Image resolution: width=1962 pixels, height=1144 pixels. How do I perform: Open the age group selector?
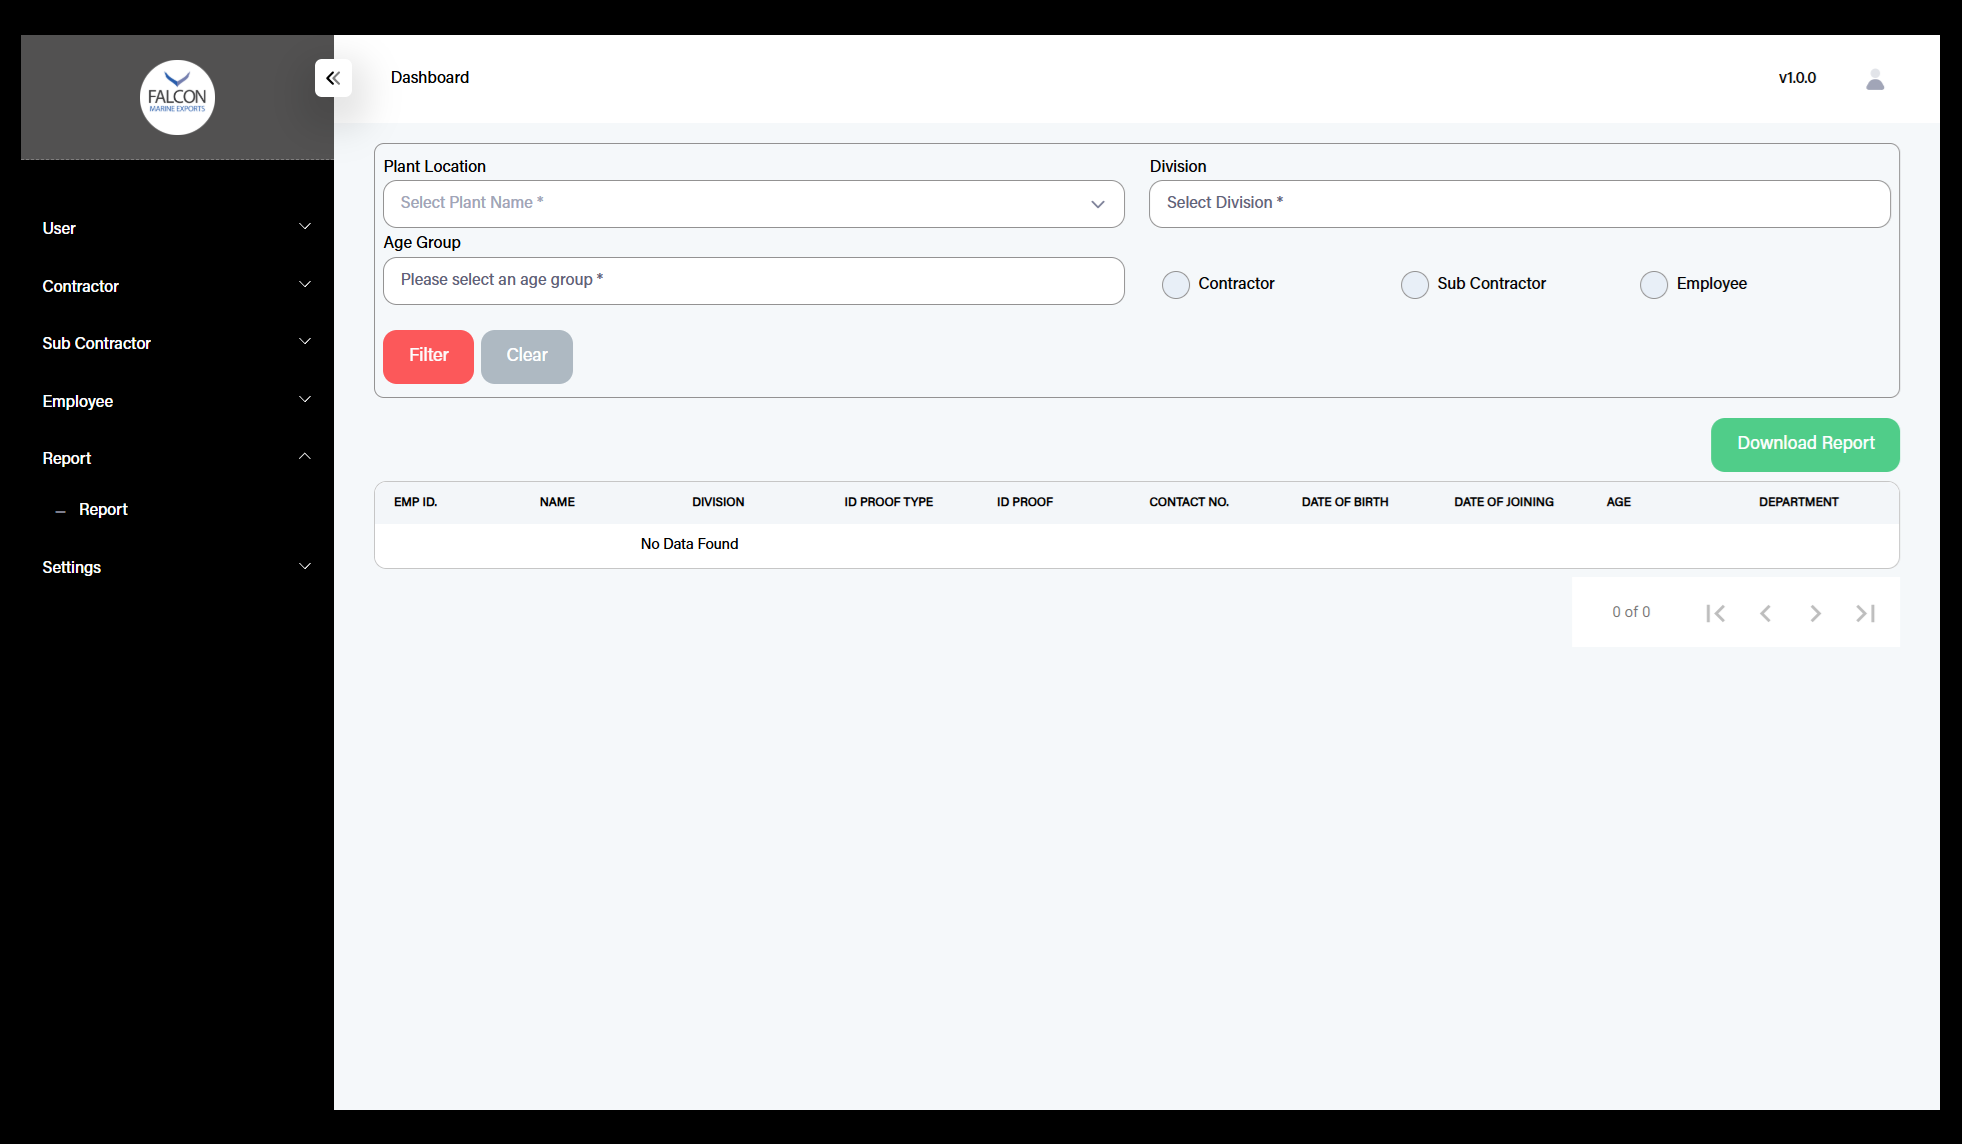coord(754,281)
